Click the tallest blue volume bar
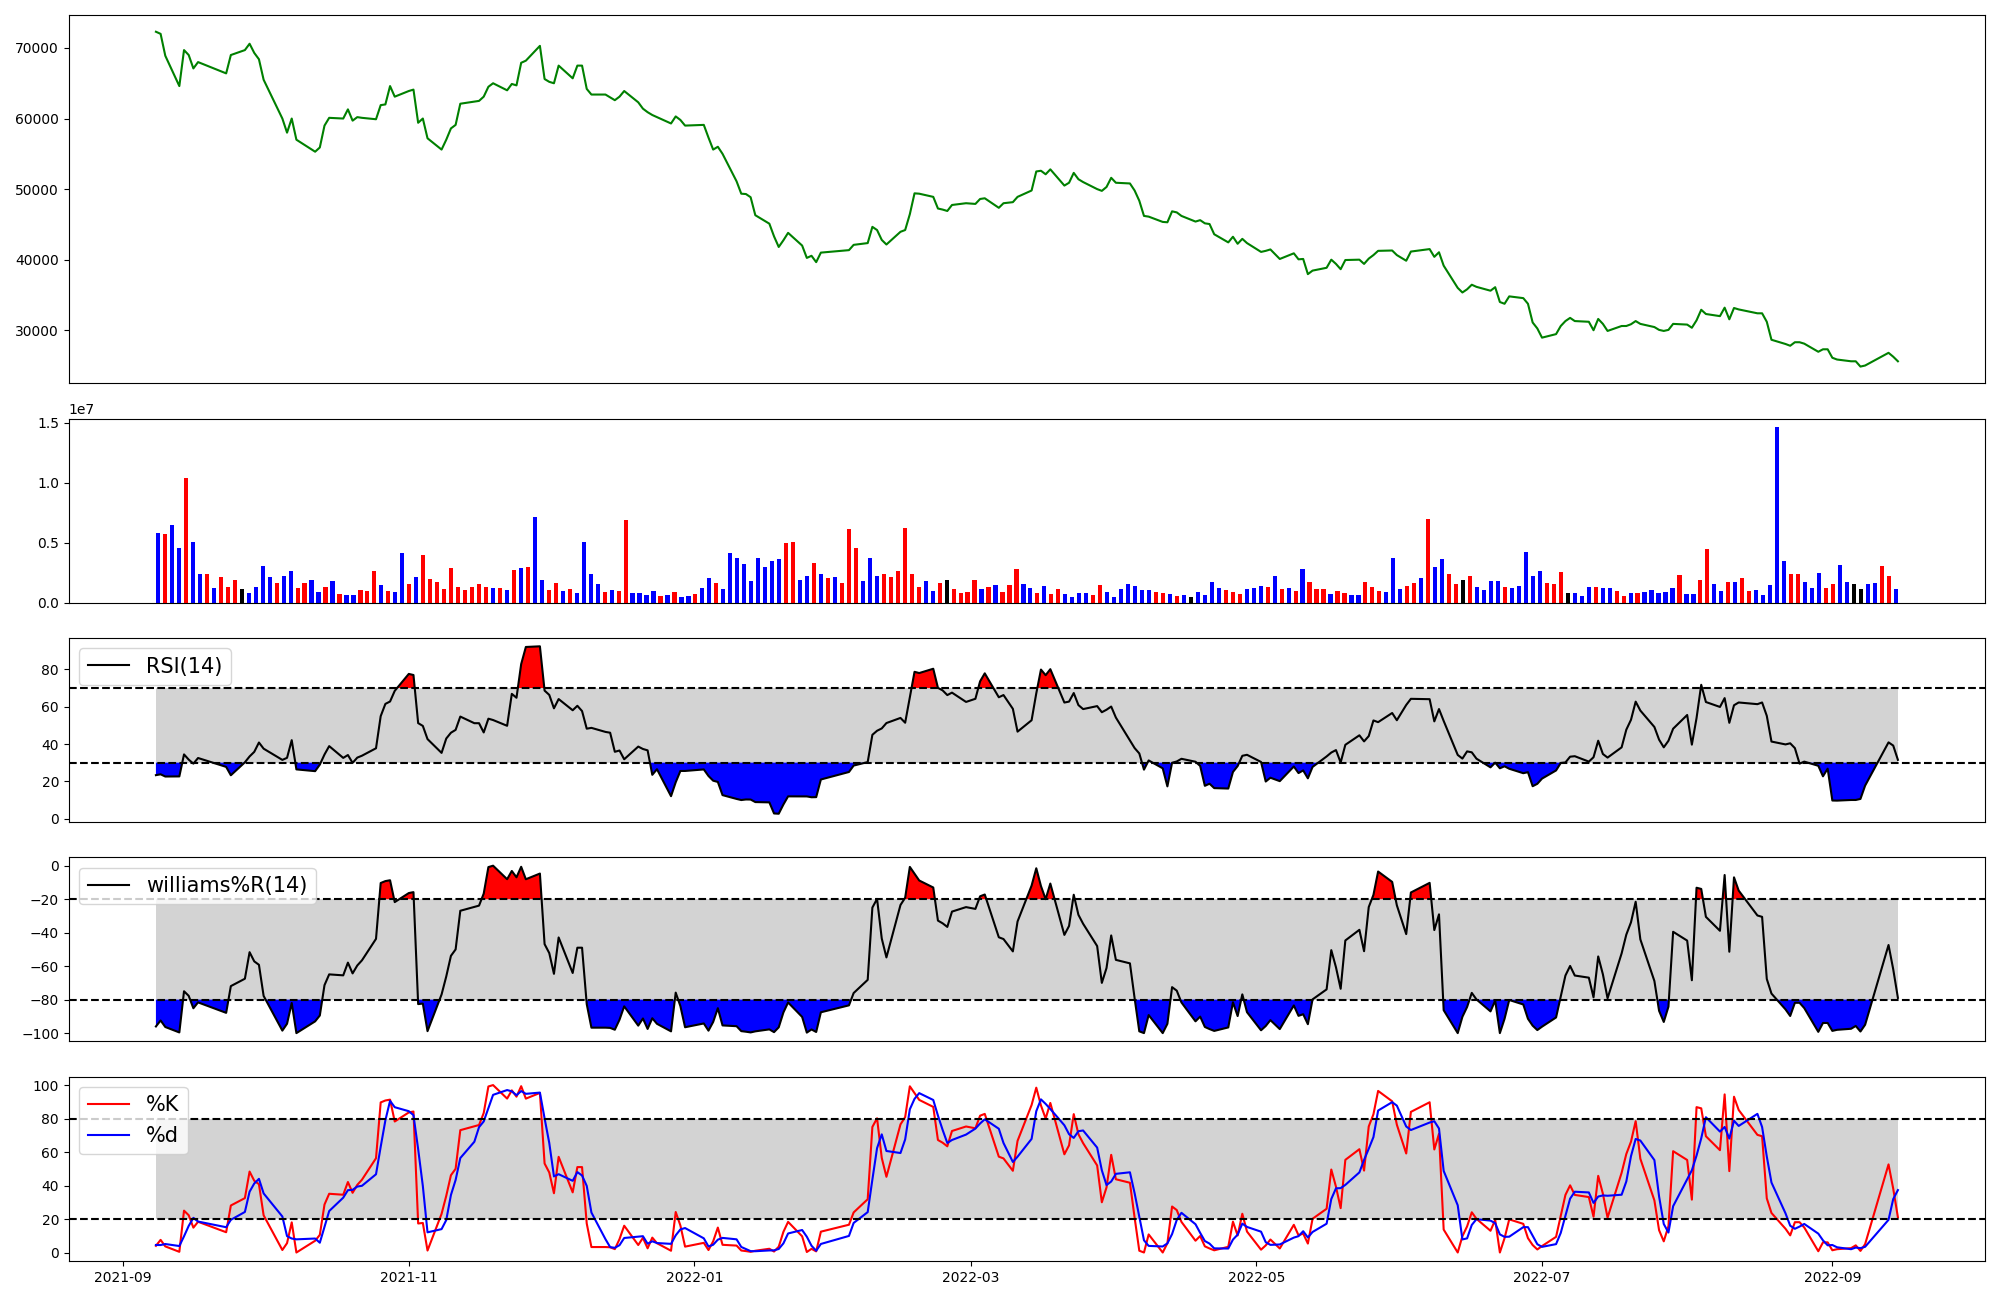The height and width of the screenshot is (1300, 2000). [x=1777, y=515]
